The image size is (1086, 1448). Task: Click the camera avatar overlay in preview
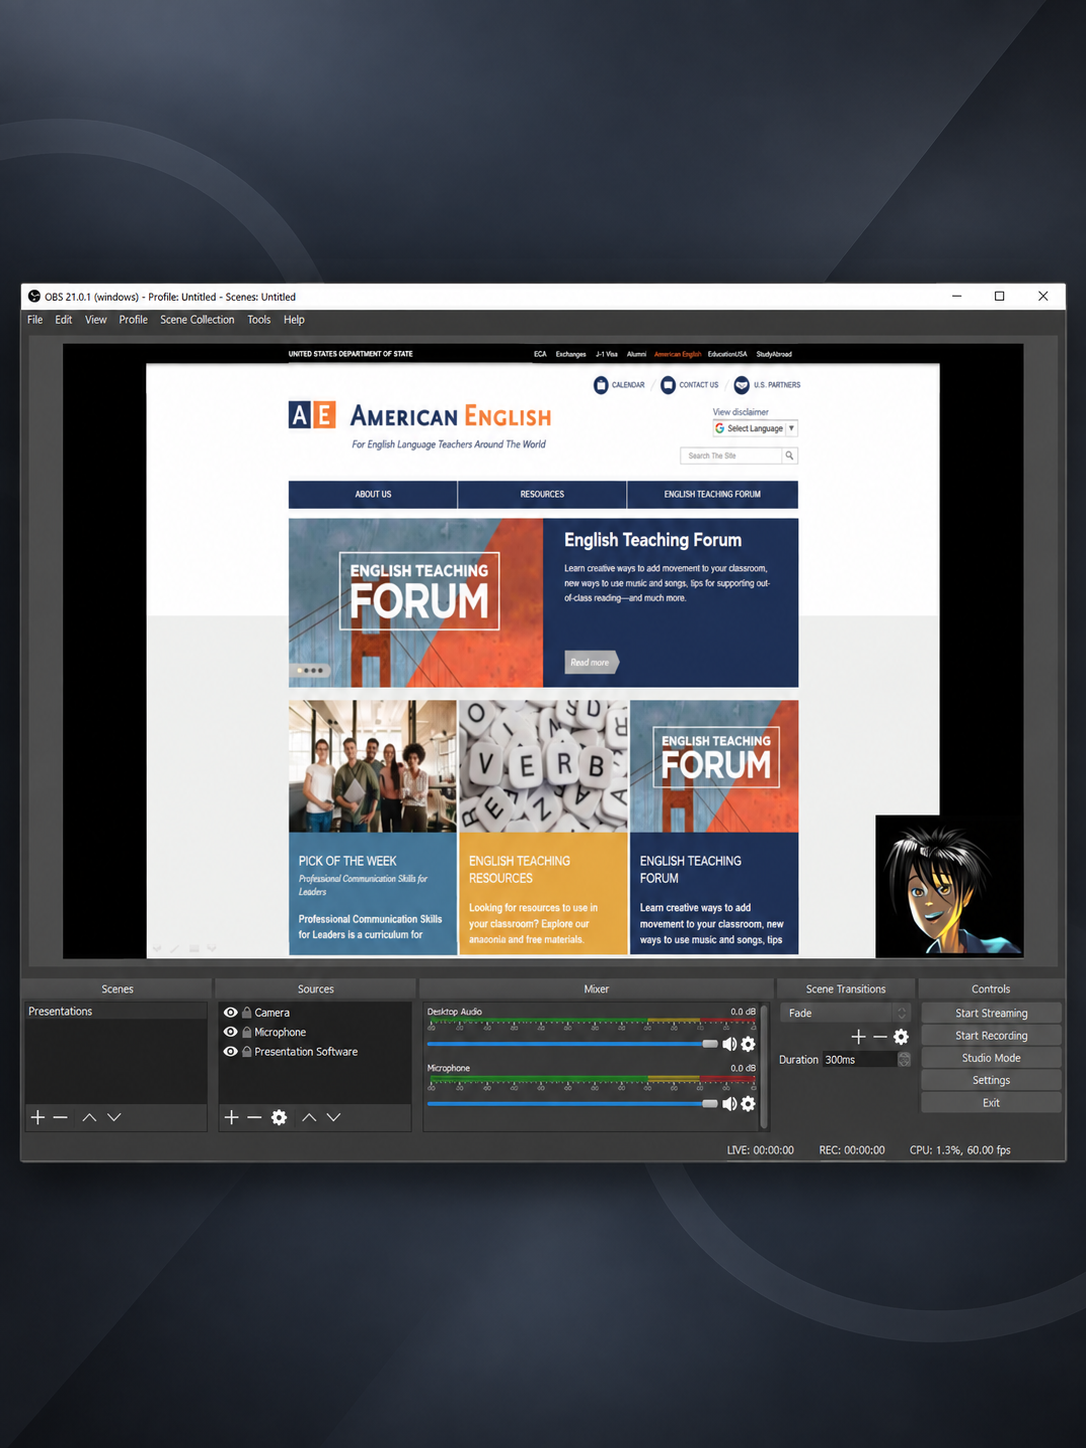coord(949,886)
